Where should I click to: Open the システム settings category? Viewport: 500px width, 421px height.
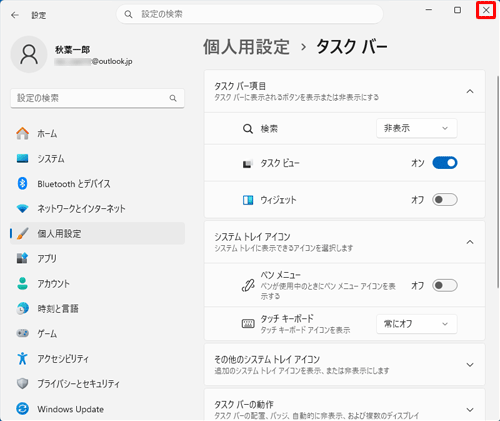click(x=97, y=159)
